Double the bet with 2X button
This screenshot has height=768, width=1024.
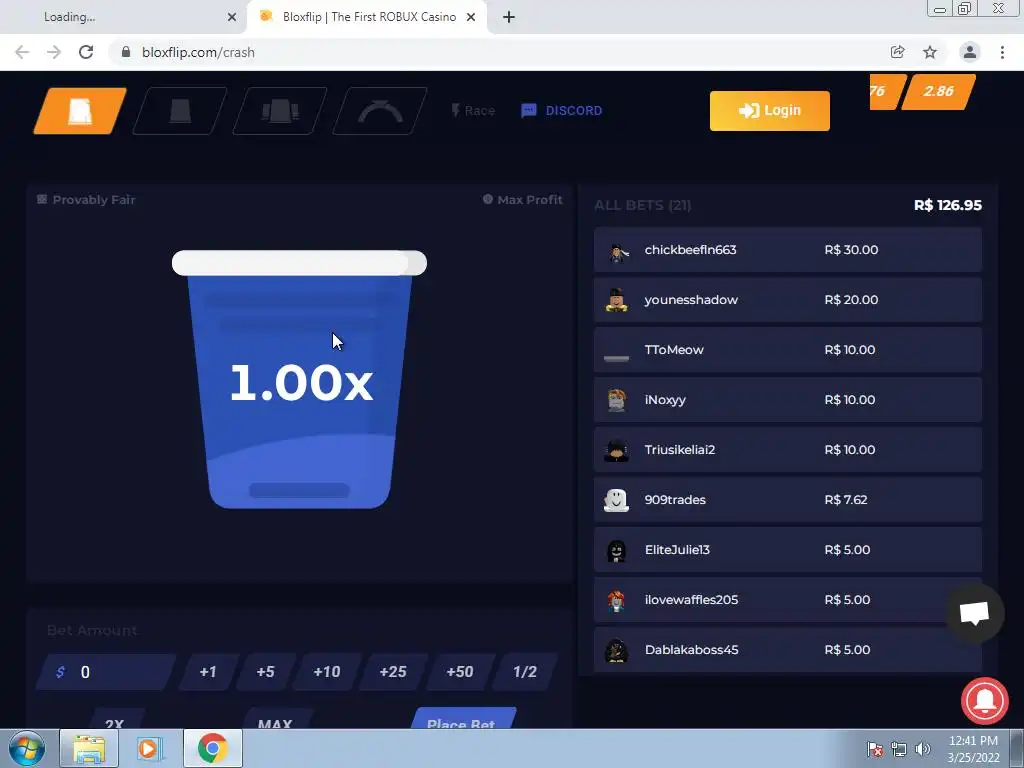click(115, 719)
